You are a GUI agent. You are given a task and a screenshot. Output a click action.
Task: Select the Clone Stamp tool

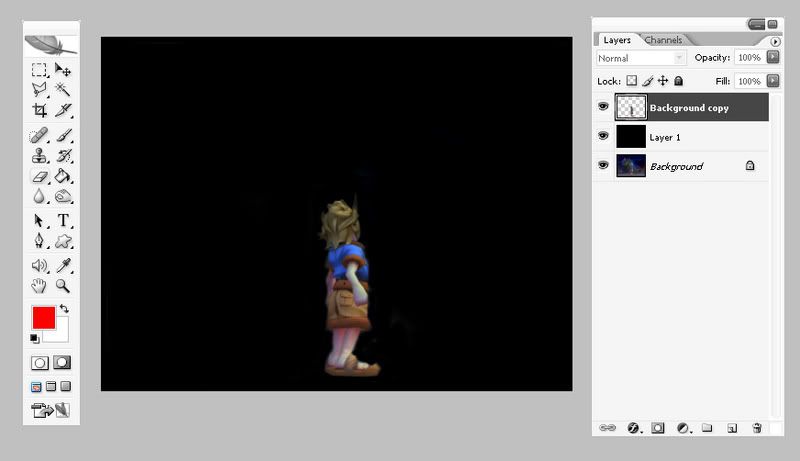coord(39,156)
